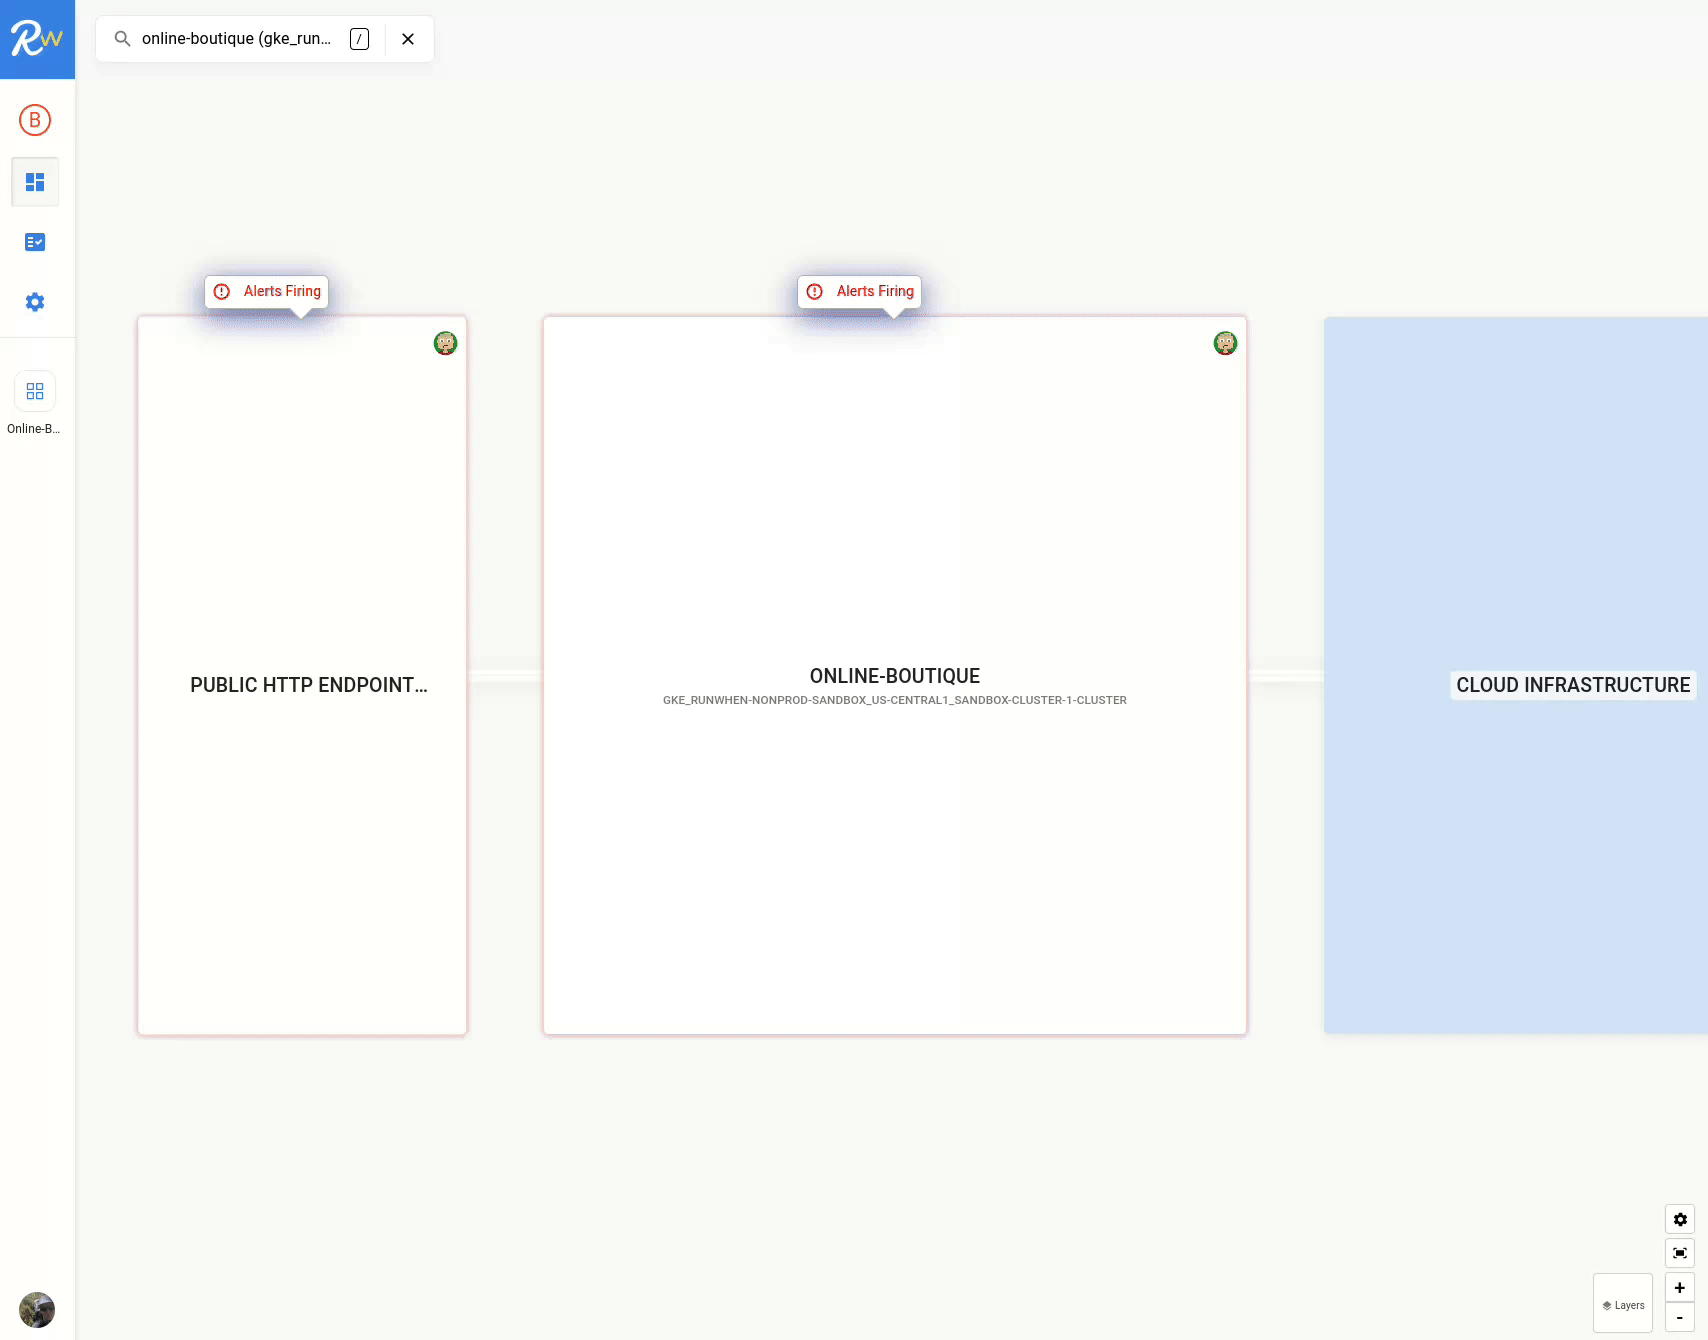The image size is (1708, 1340).
Task: Click Alerts Firing badge above Public HTTP Endpoint
Action: click(267, 291)
